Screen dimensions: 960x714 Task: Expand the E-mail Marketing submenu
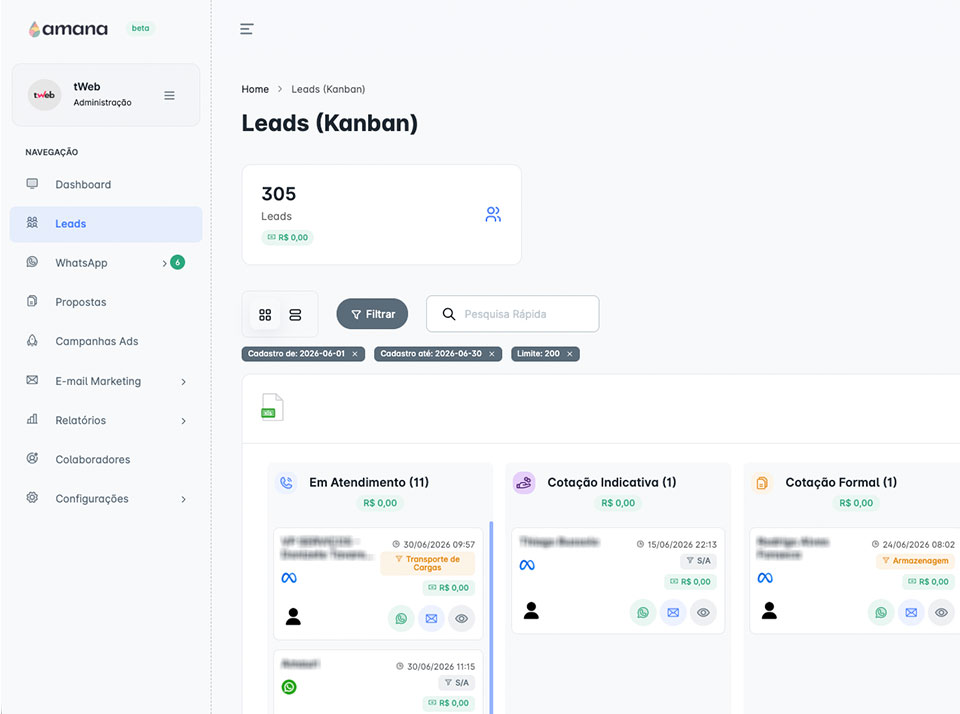pos(184,381)
